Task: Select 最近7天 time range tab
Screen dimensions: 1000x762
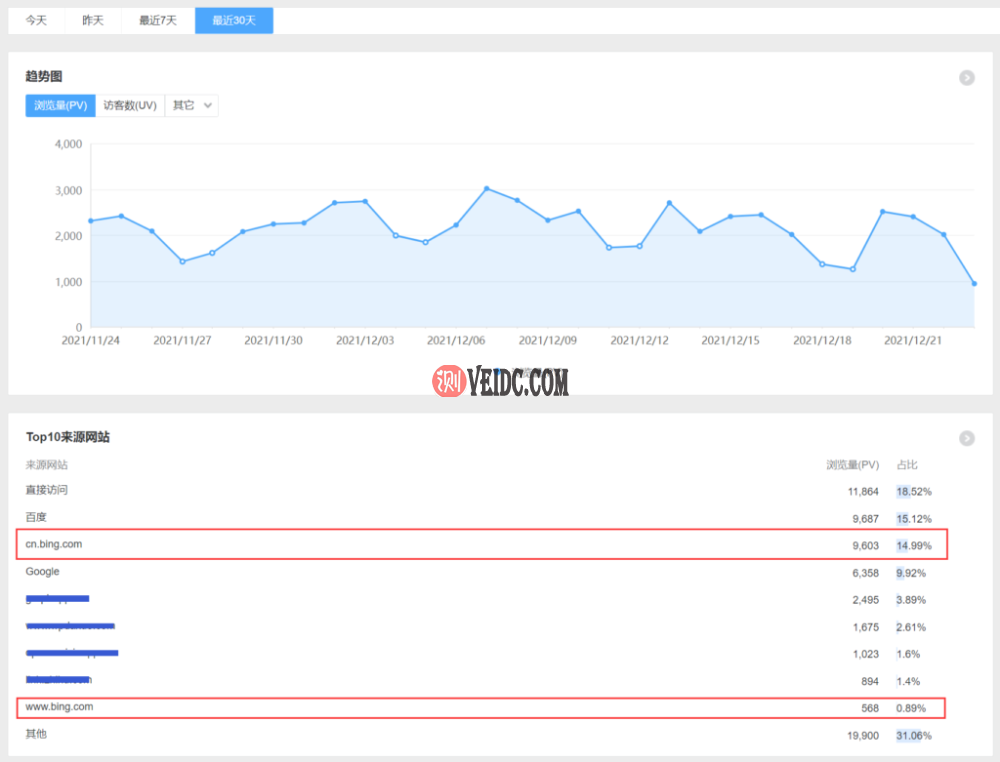Action: [x=158, y=20]
